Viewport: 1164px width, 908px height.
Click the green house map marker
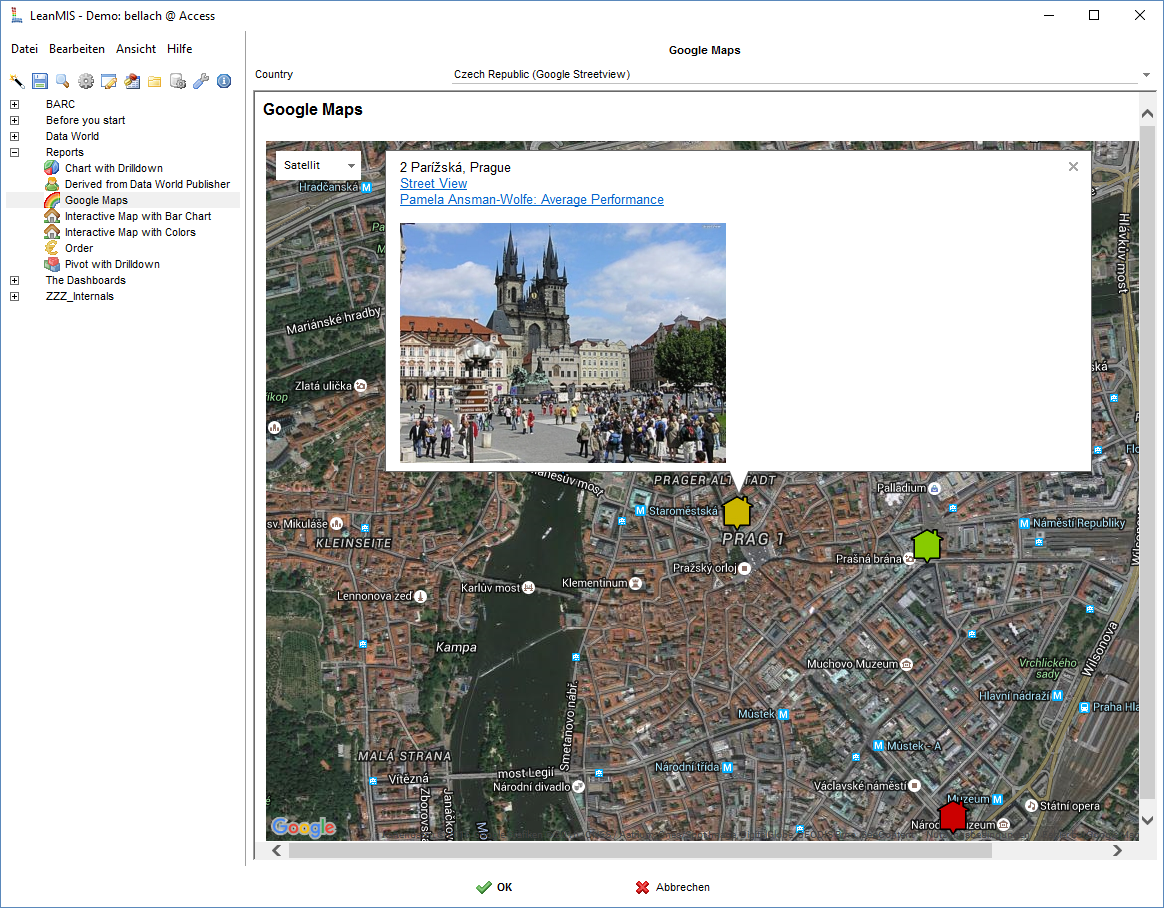point(927,545)
